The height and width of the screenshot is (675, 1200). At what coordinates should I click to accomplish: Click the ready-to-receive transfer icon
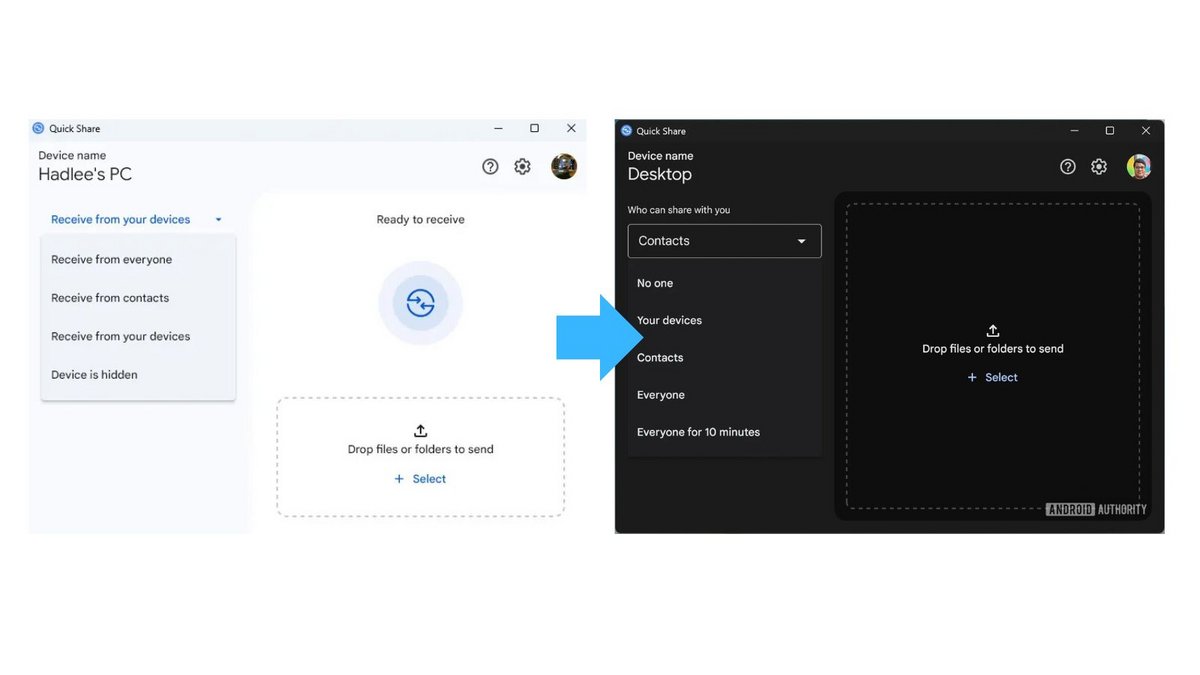pyautogui.click(x=420, y=303)
